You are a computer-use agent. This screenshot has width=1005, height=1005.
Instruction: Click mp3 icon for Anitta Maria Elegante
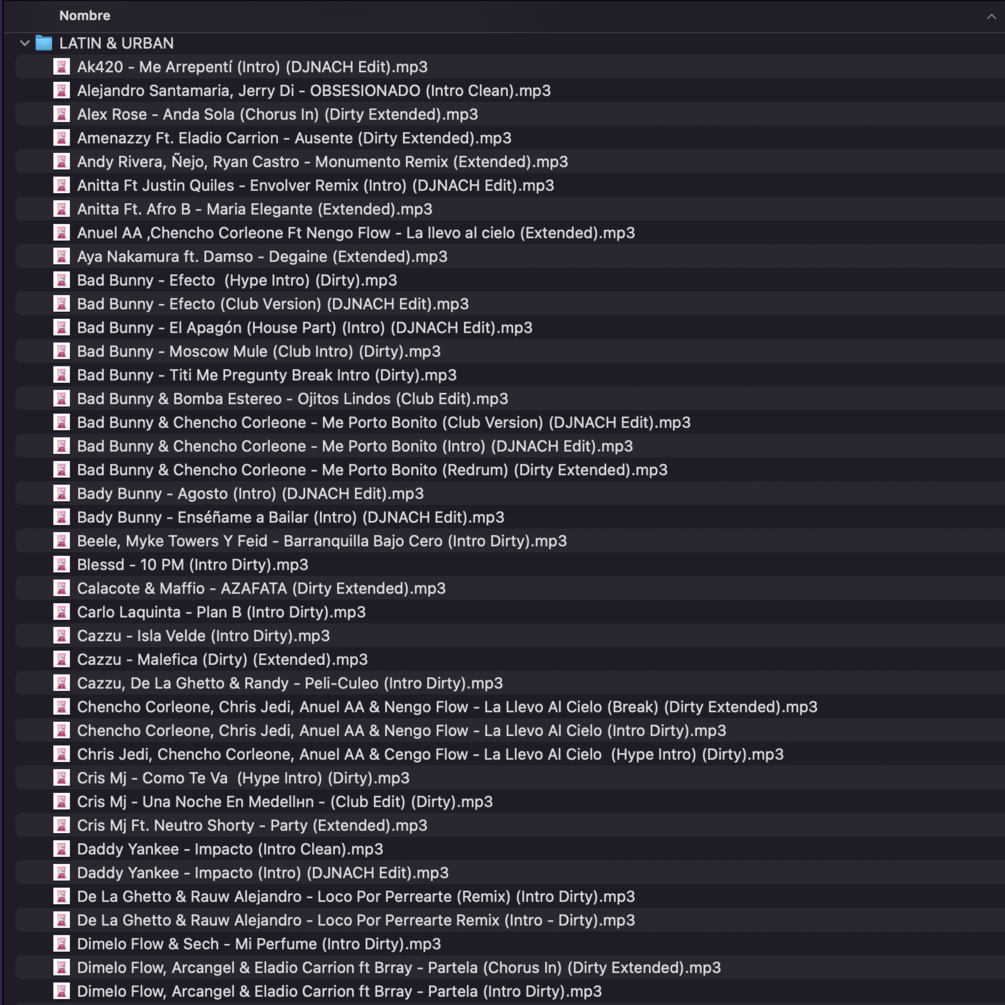(x=62, y=209)
